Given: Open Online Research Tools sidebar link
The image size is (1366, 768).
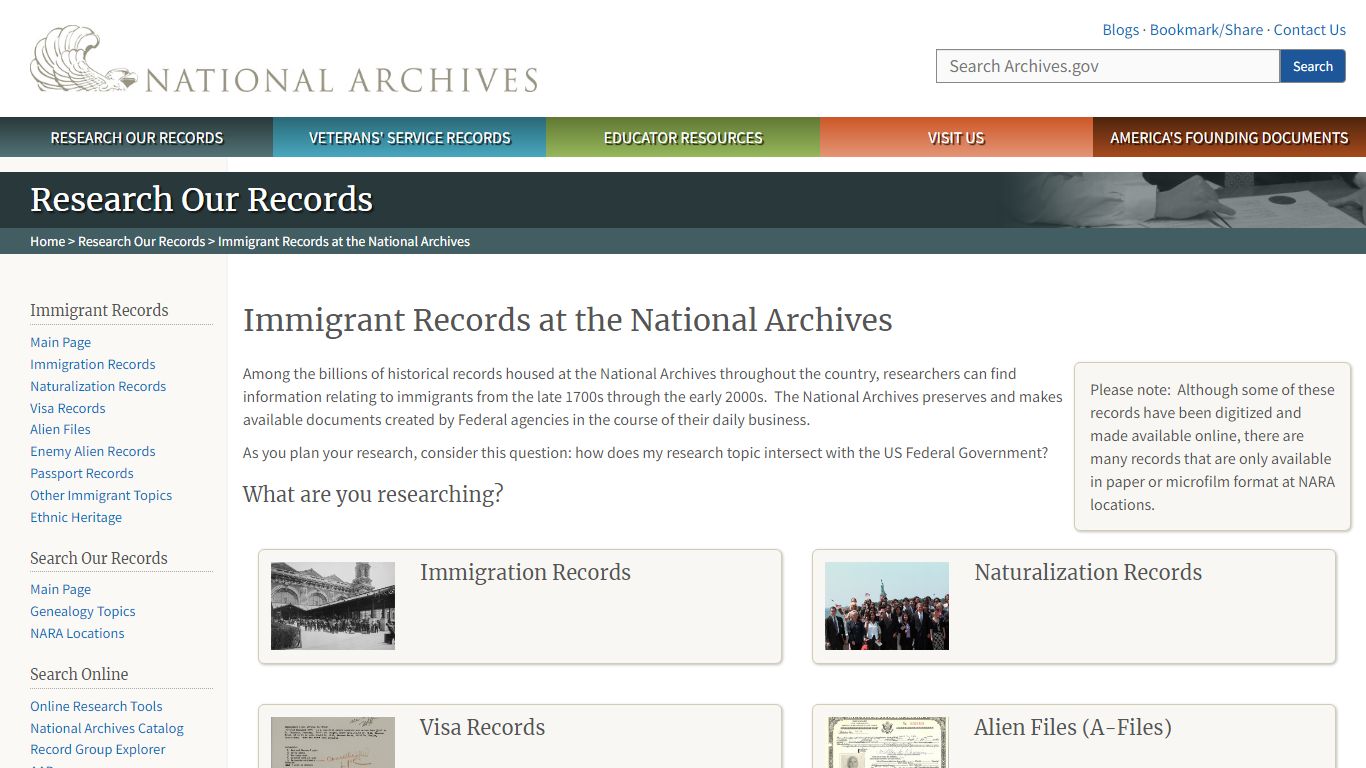Looking at the screenshot, I should 96,706.
